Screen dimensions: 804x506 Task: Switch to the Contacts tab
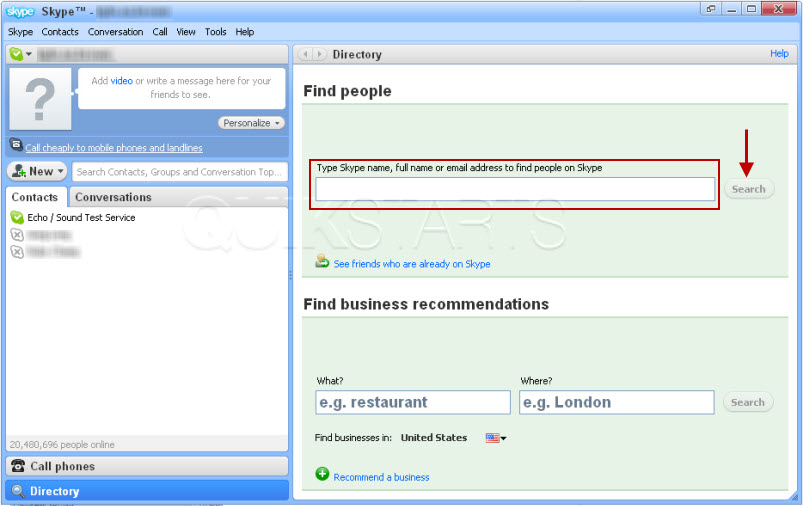(35, 197)
